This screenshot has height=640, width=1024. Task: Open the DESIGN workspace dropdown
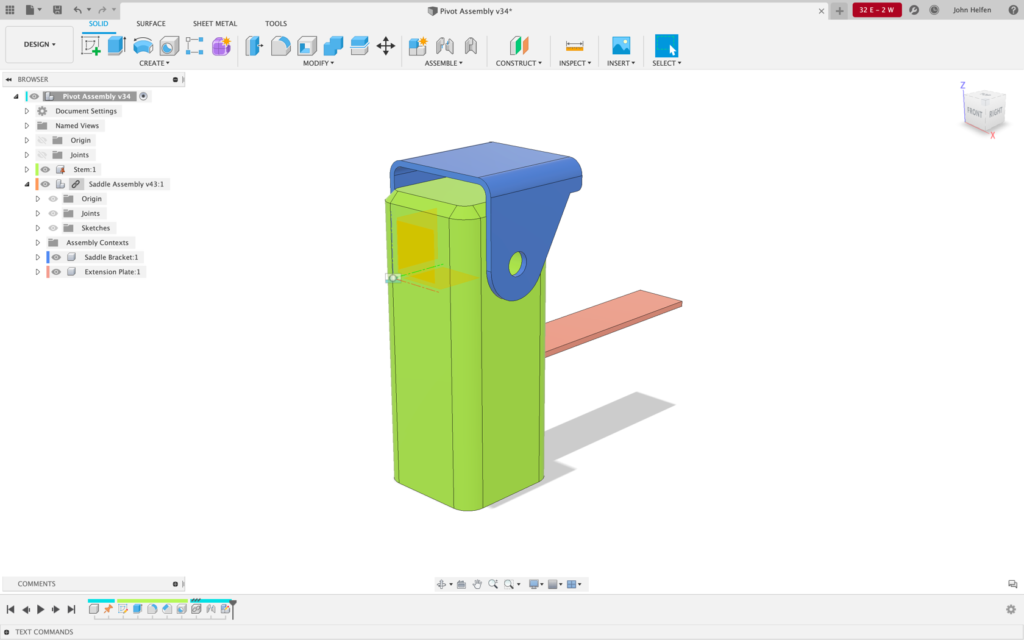(x=40, y=44)
